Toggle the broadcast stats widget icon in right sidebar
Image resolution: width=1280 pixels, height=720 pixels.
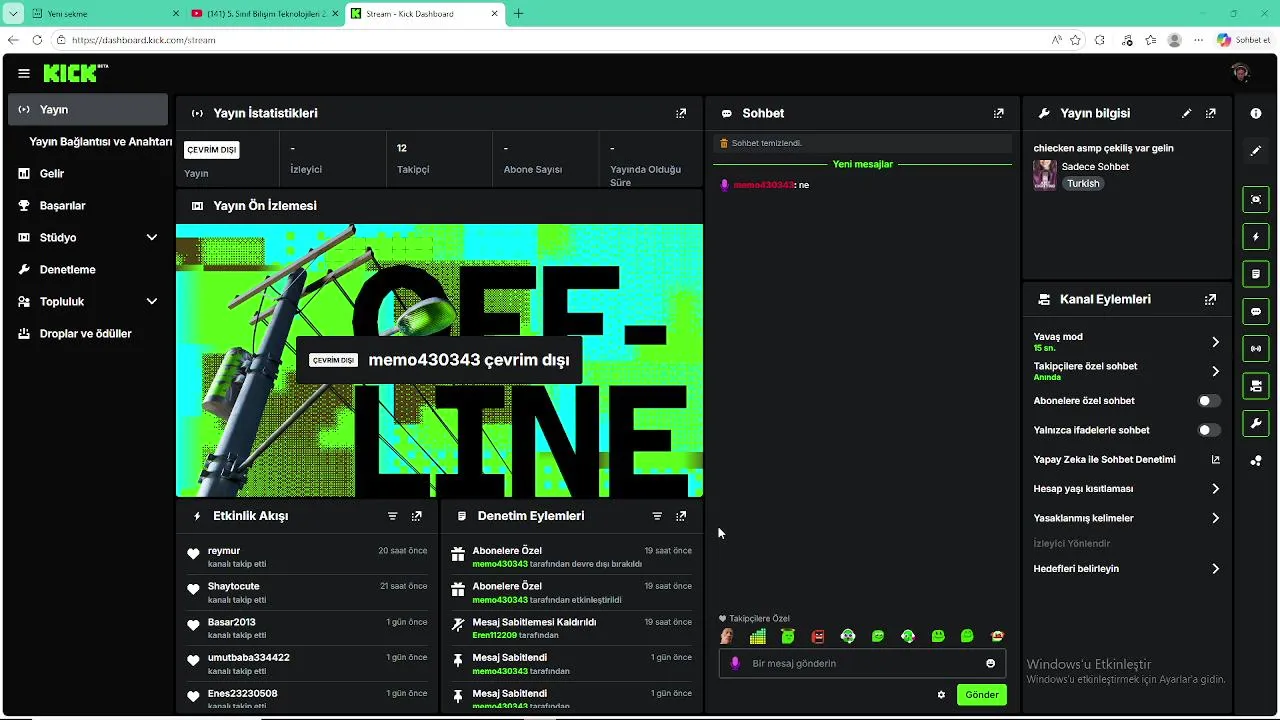(1256, 349)
